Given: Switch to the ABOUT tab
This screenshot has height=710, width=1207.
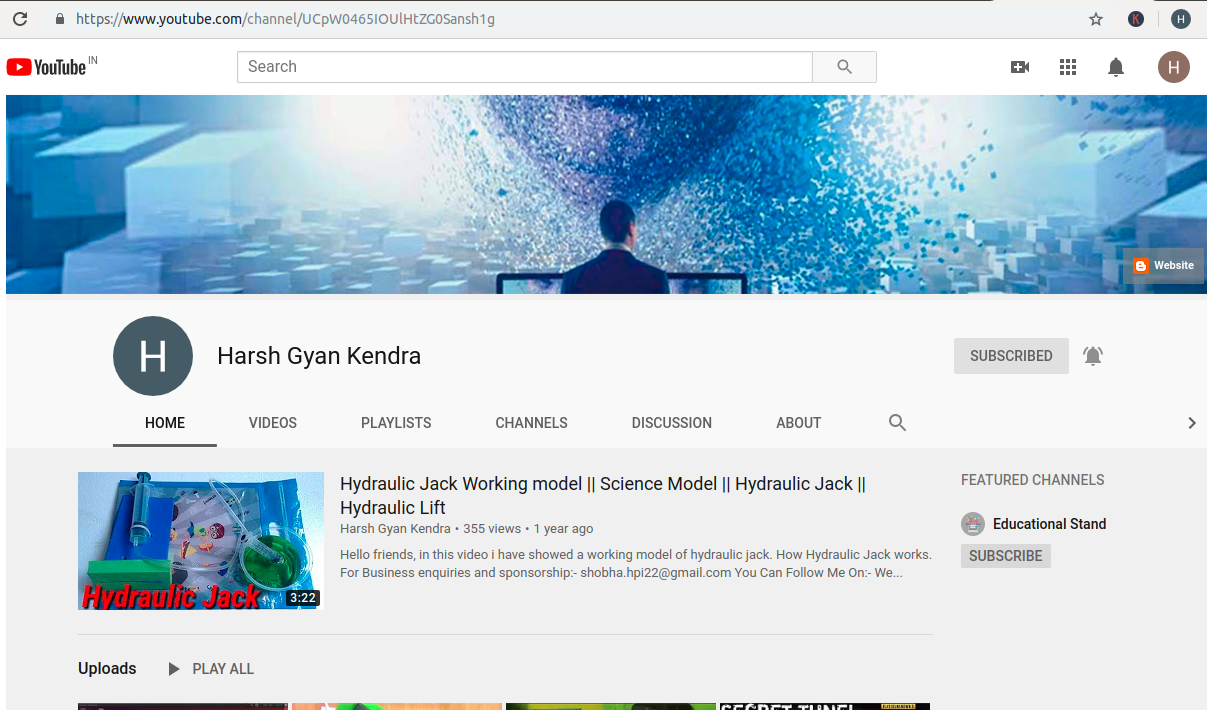Looking at the screenshot, I should (x=799, y=423).
